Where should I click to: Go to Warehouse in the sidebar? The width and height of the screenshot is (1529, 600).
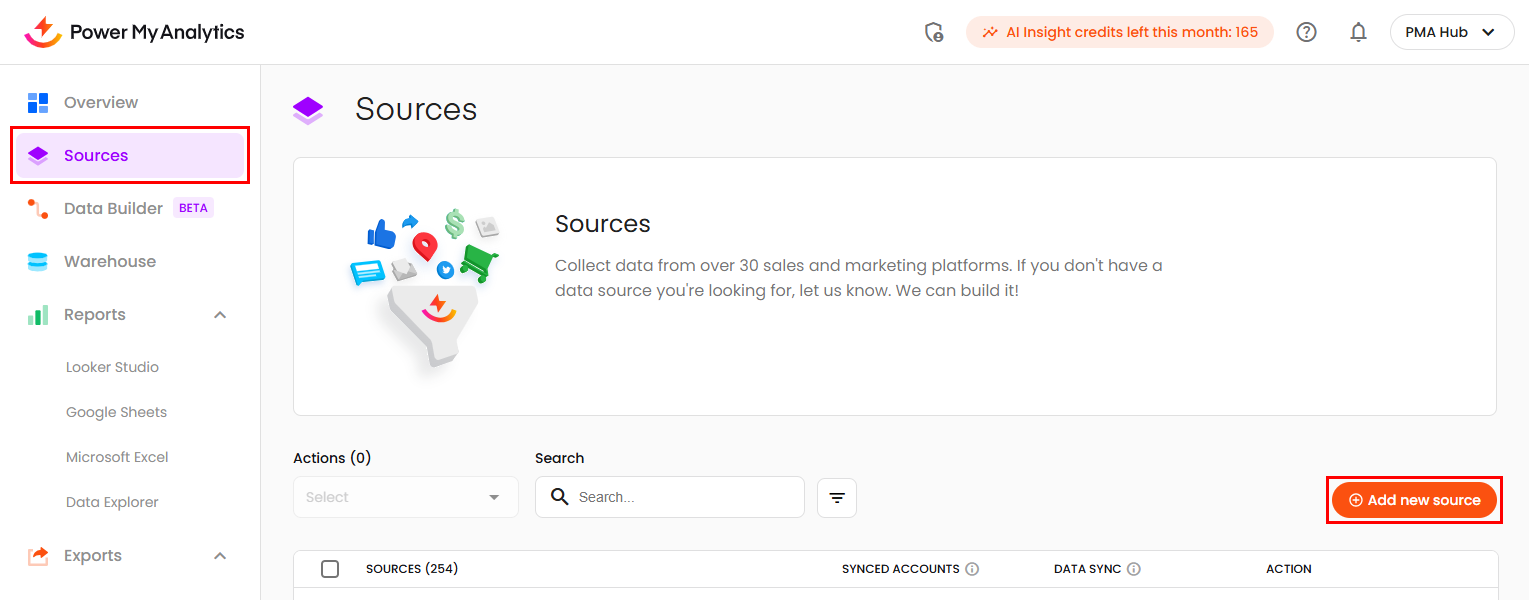(x=110, y=261)
